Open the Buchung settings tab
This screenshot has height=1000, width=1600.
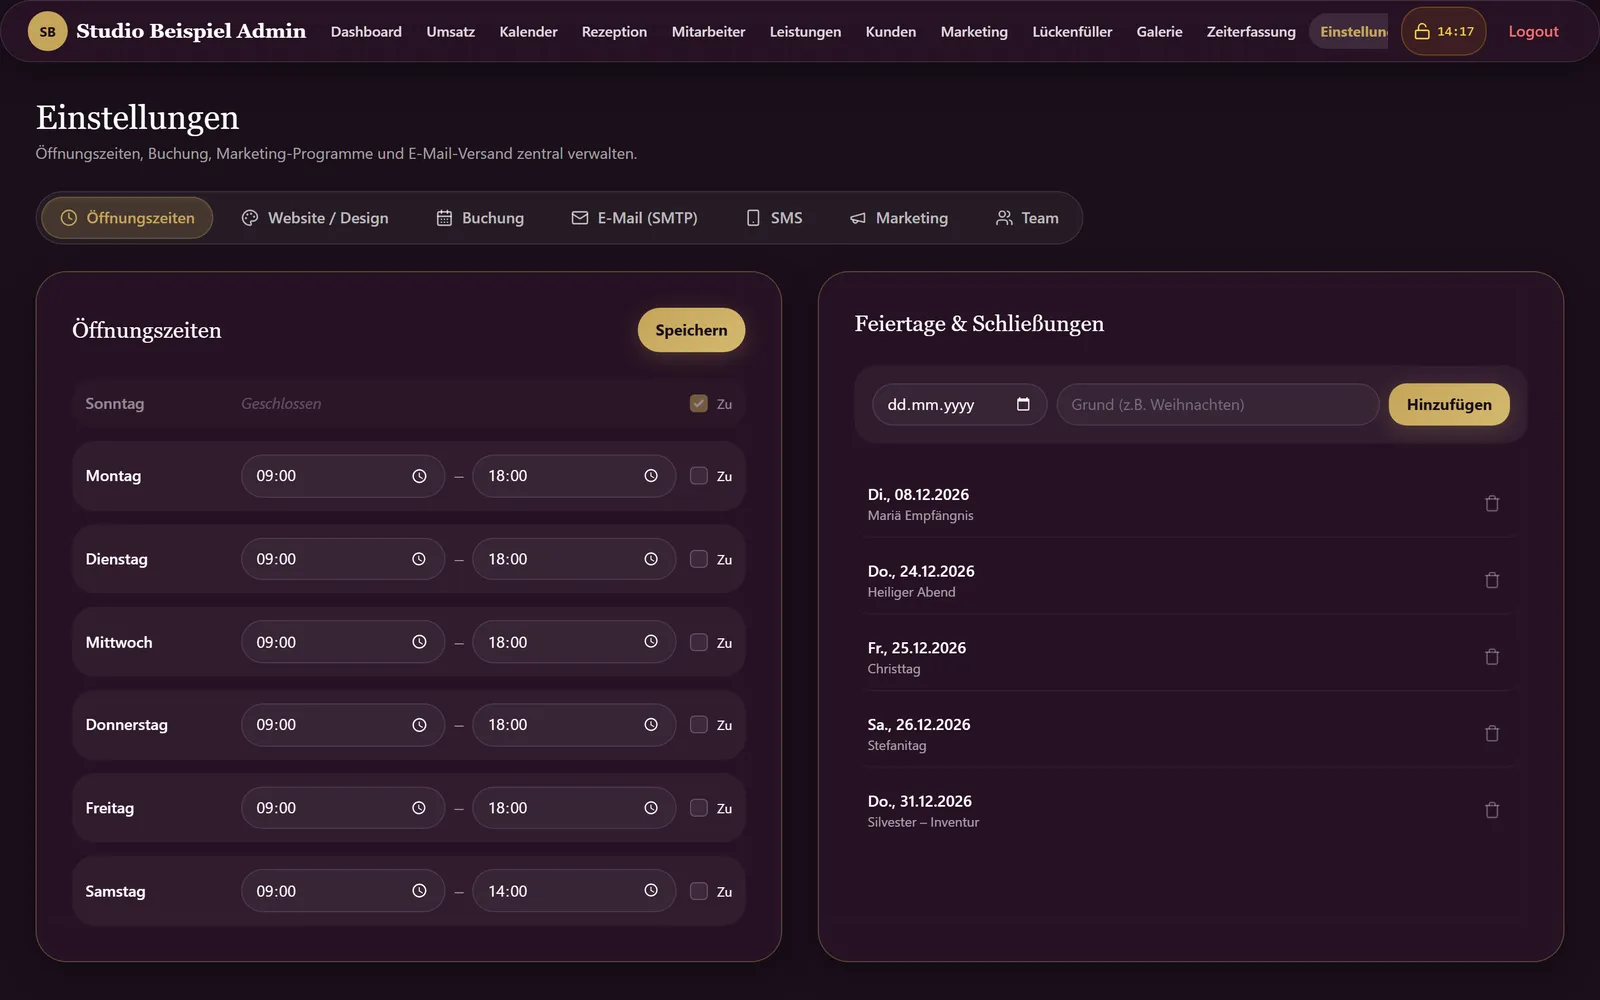pos(480,218)
